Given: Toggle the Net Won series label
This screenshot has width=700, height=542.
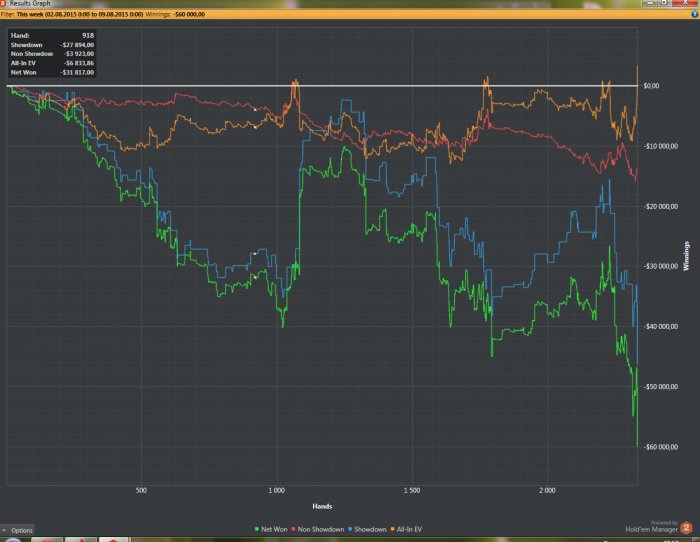Looking at the screenshot, I should [275, 529].
